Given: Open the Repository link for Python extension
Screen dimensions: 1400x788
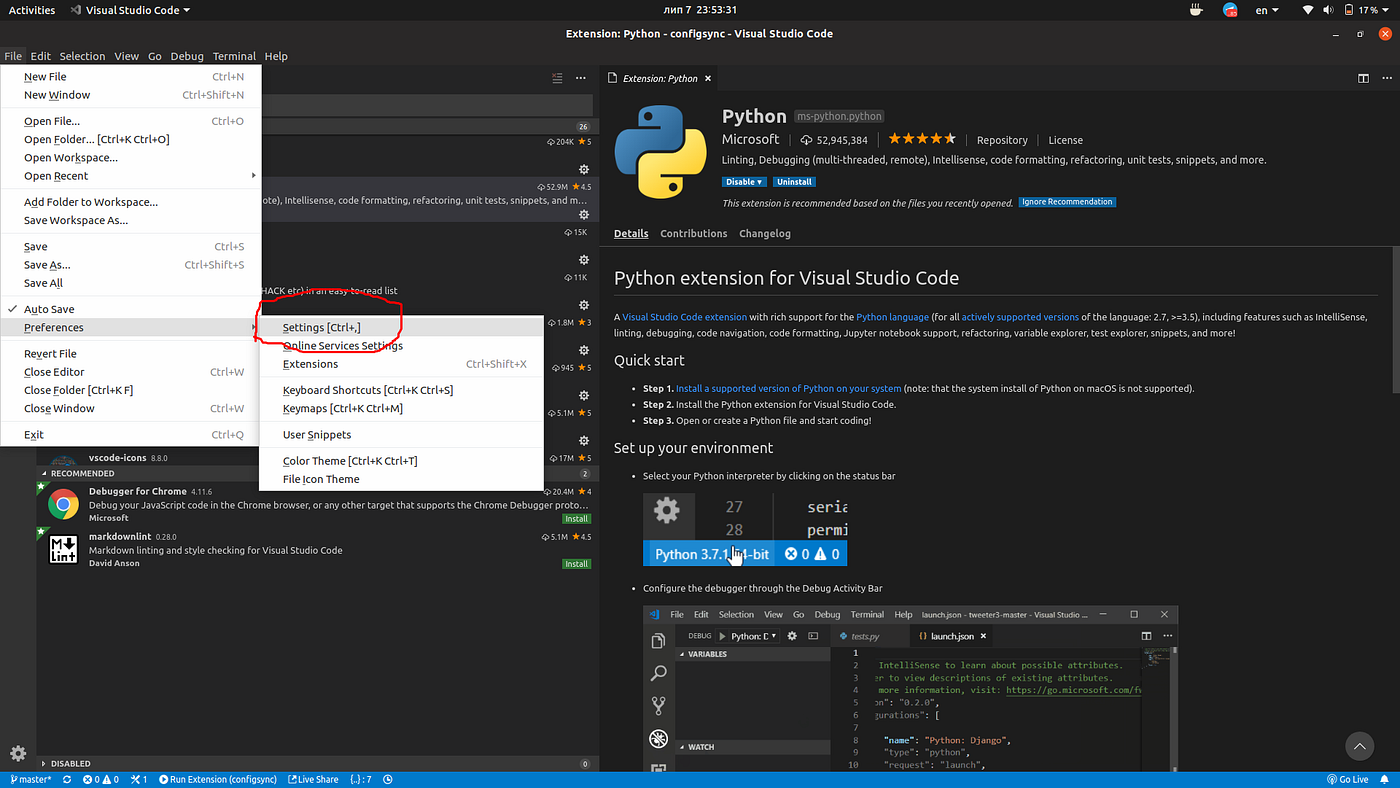Looking at the screenshot, I should coord(1002,140).
